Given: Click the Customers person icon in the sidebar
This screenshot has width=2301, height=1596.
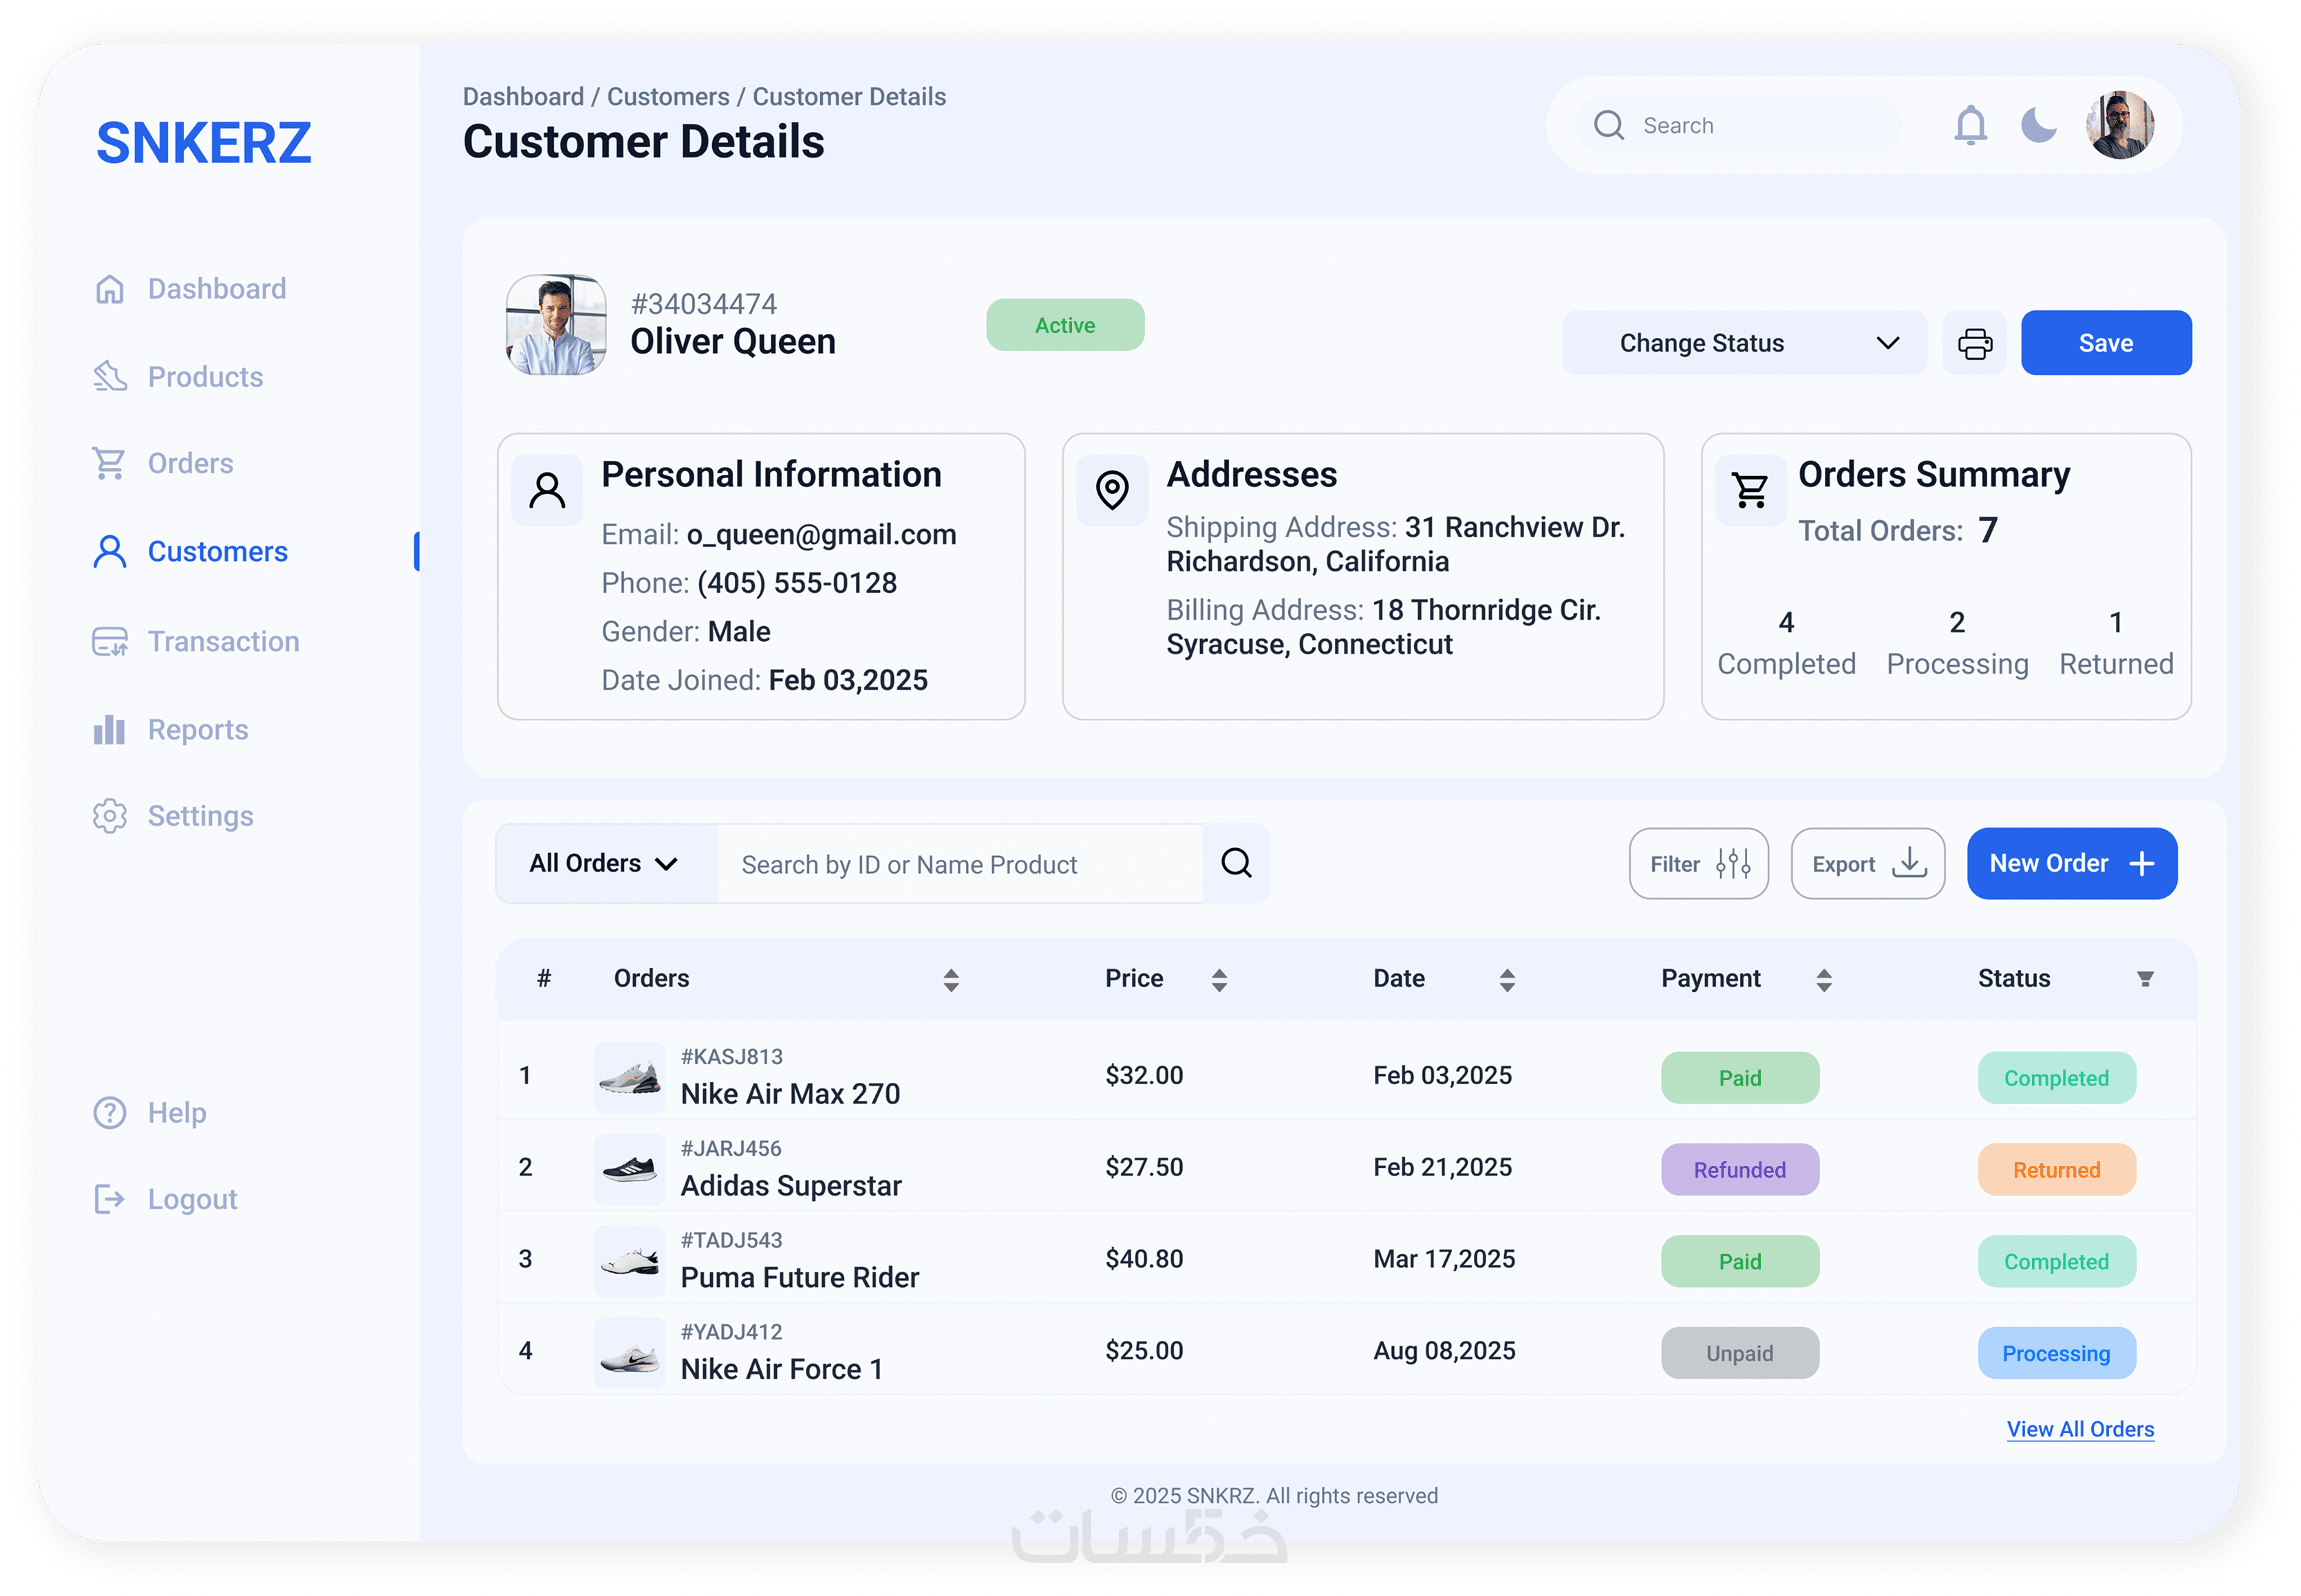Looking at the screenshot, I should [x=110, y=551].
